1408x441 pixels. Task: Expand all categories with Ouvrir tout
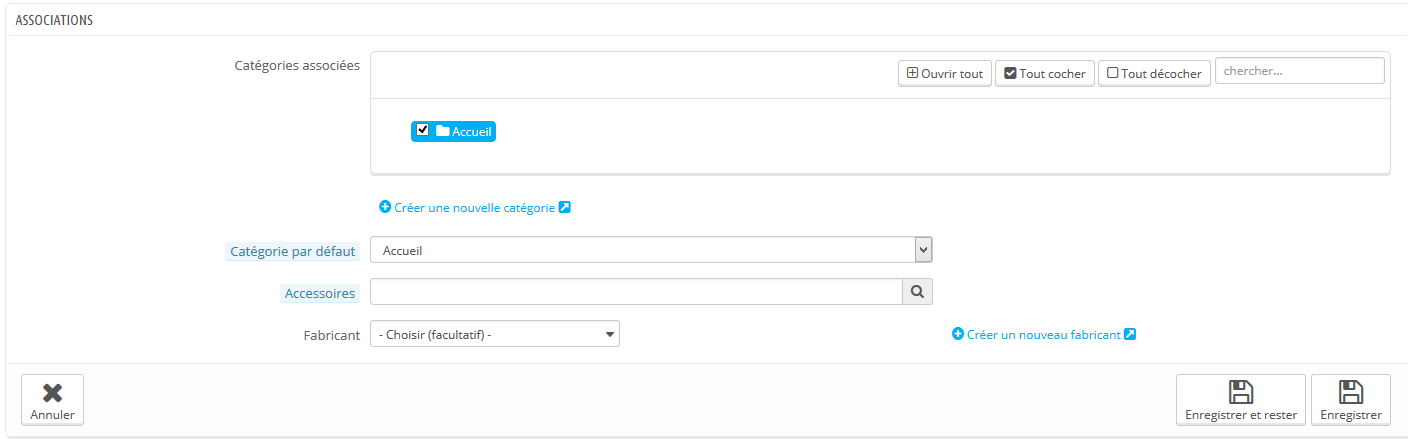[x=944, y=73]
